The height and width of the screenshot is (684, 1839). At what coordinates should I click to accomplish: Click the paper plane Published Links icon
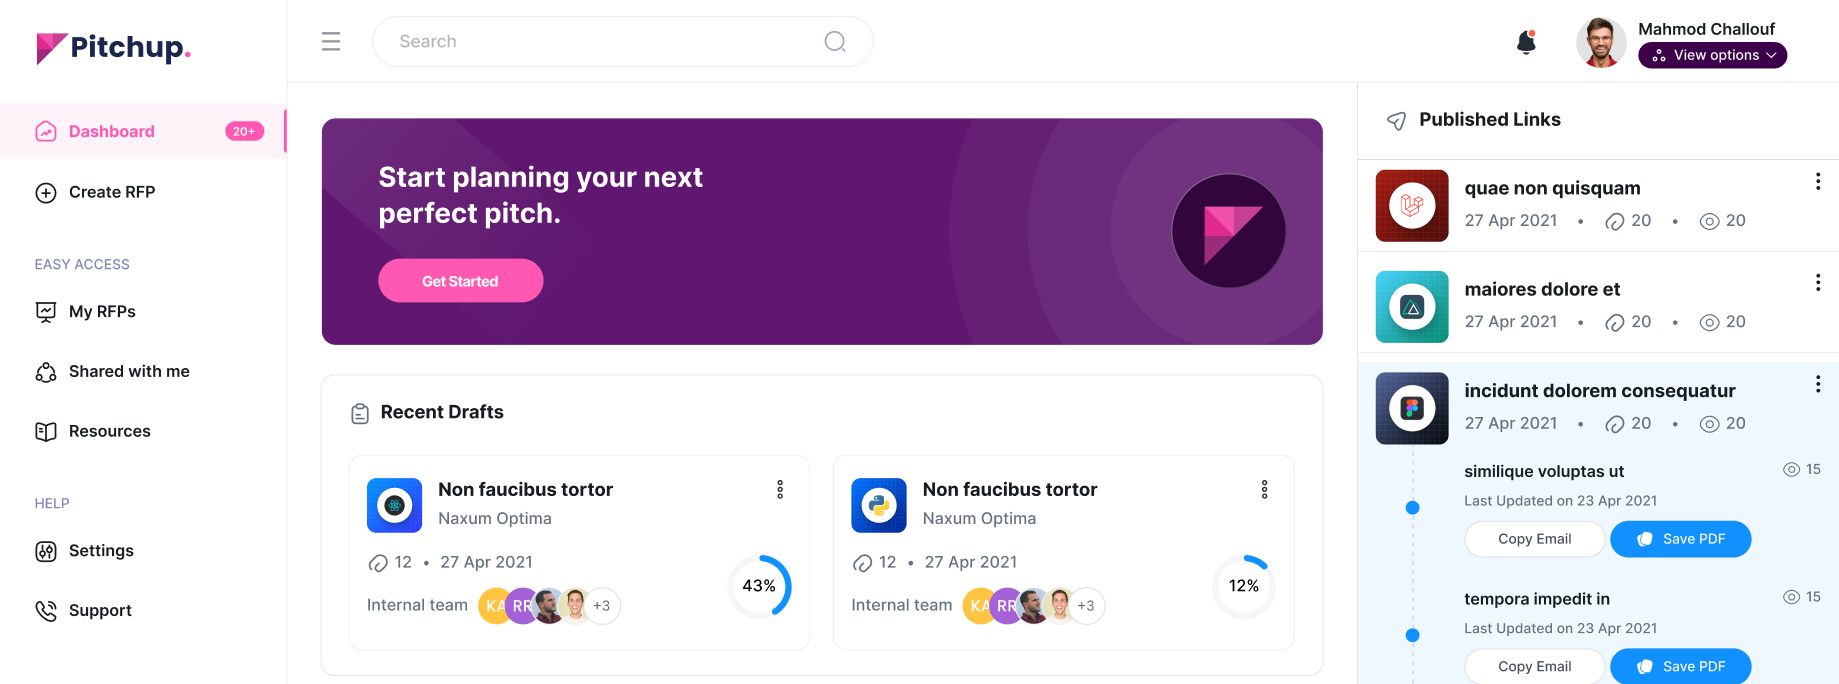pyautogui.click(x=1396, y=121)
